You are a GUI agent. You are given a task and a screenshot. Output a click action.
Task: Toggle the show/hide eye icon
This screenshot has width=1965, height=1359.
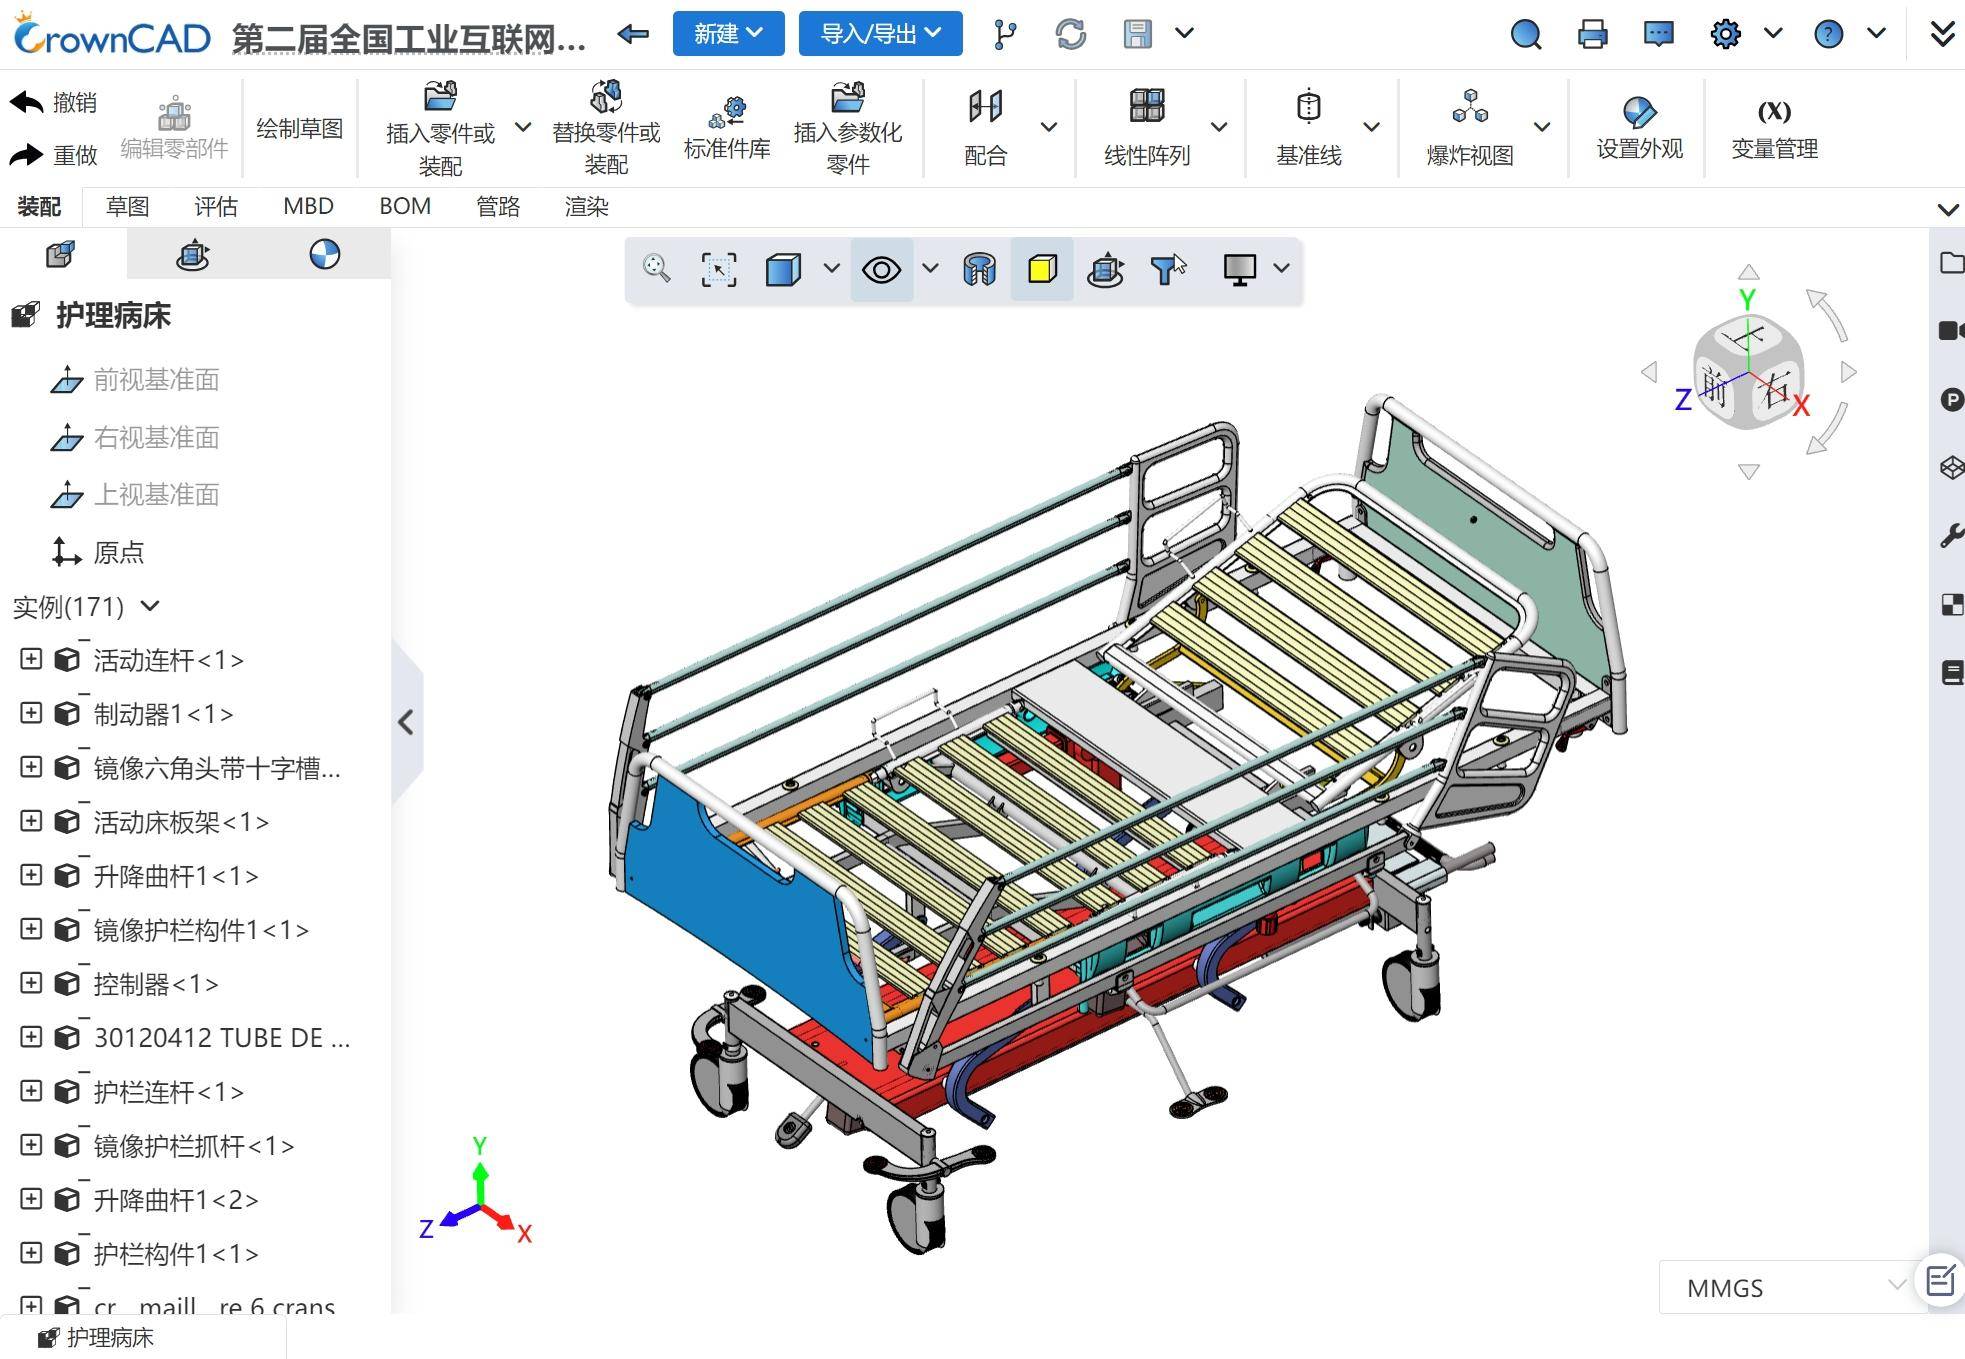[881, 269]
